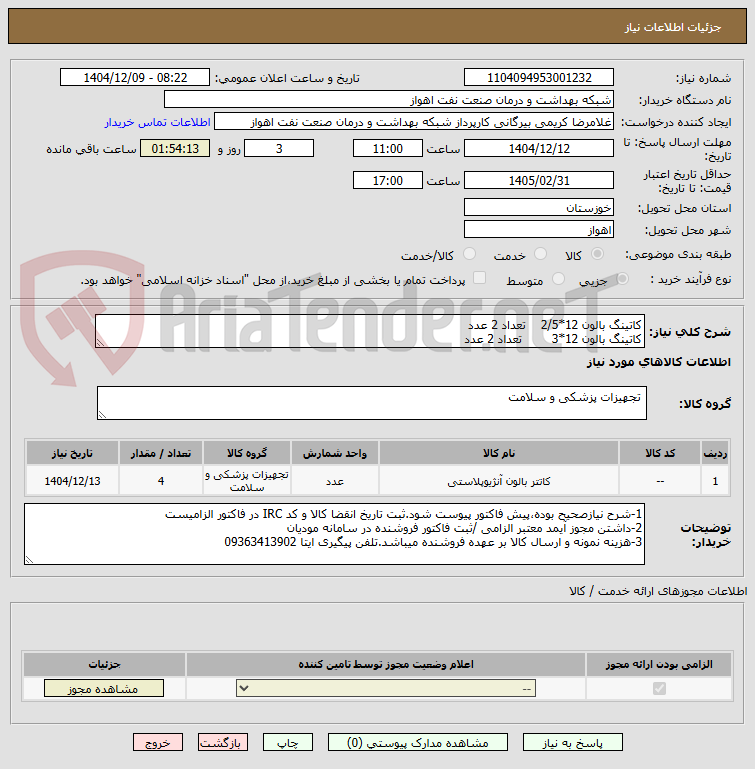Viewport: 755px width, 769px height.
Task: Click the city field اهواز
Action: (x=539, y=230)
